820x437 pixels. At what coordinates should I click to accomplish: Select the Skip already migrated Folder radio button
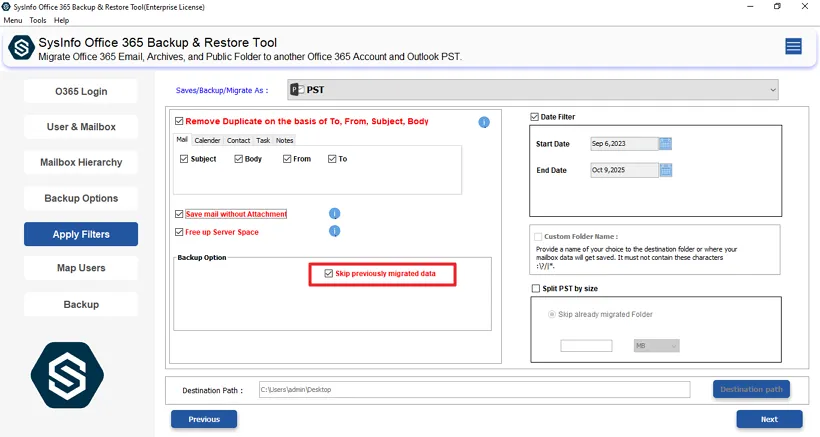point(550,314)
